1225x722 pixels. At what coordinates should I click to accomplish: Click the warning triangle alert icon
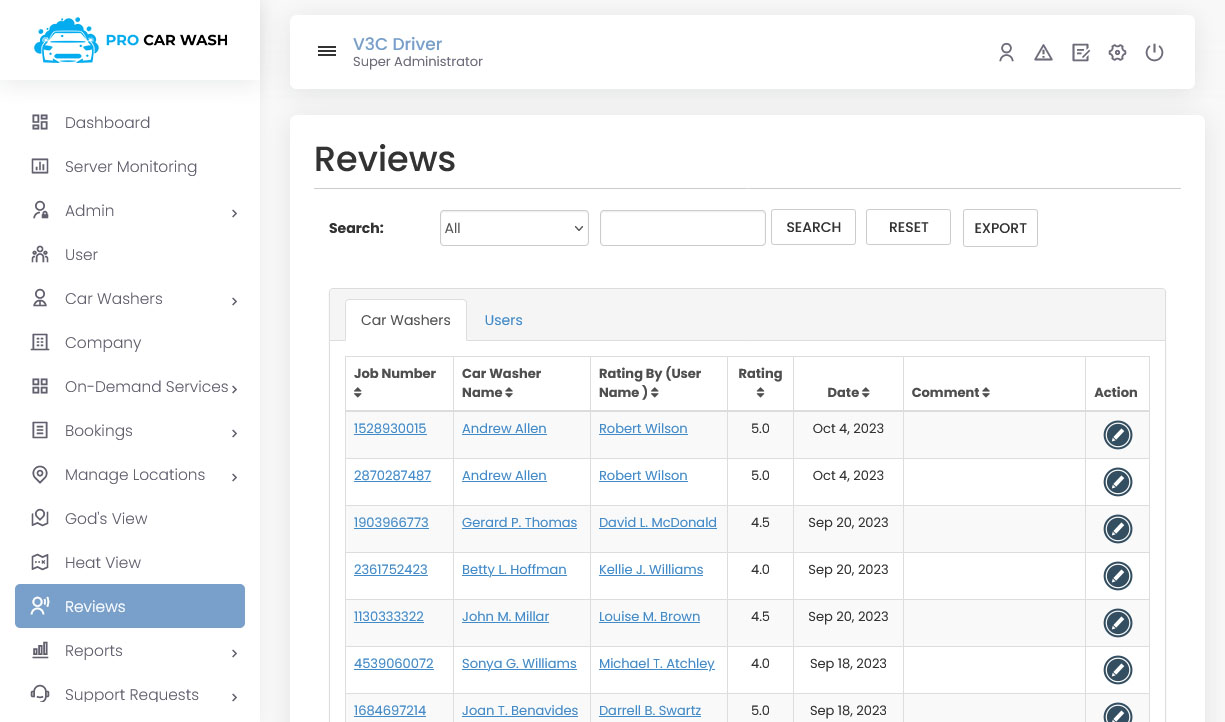[x=1043, y=53]
